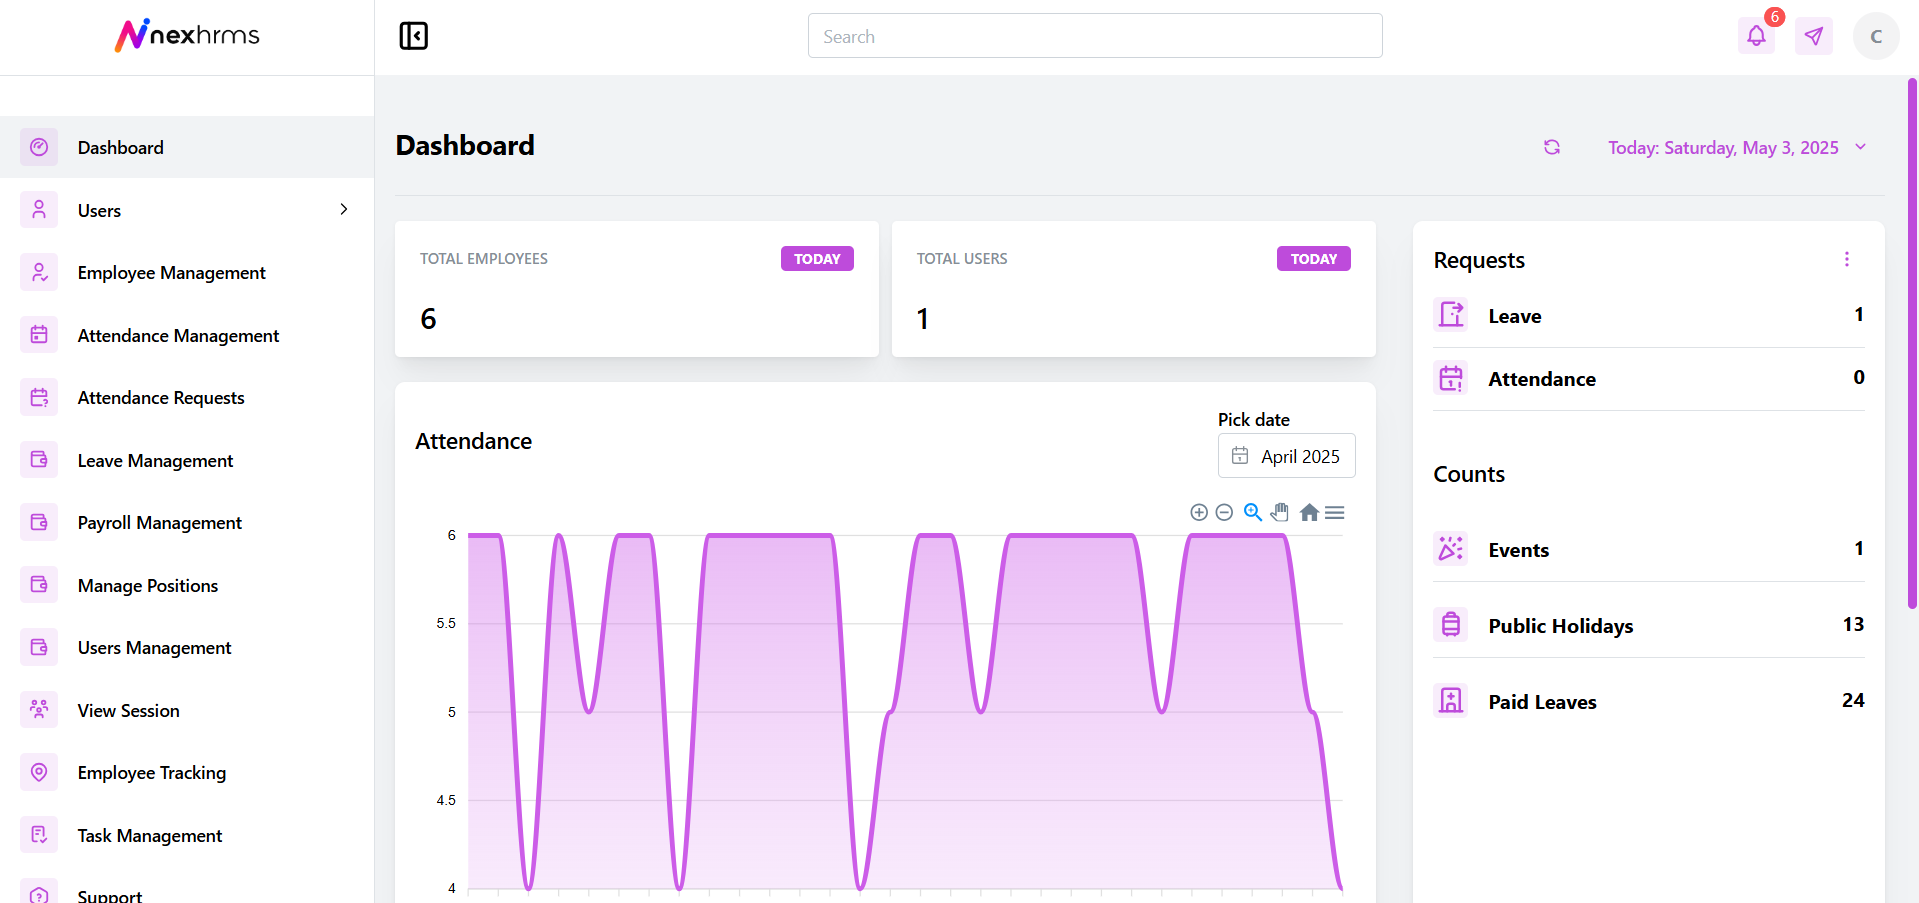This screenshot has height=903, width=1919.
Task: Click the Leave request door icon
Action: coord(1451,315)
